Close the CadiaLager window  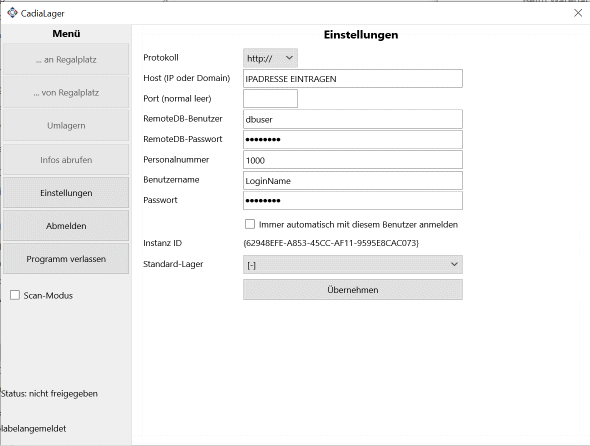click(578, 13)
